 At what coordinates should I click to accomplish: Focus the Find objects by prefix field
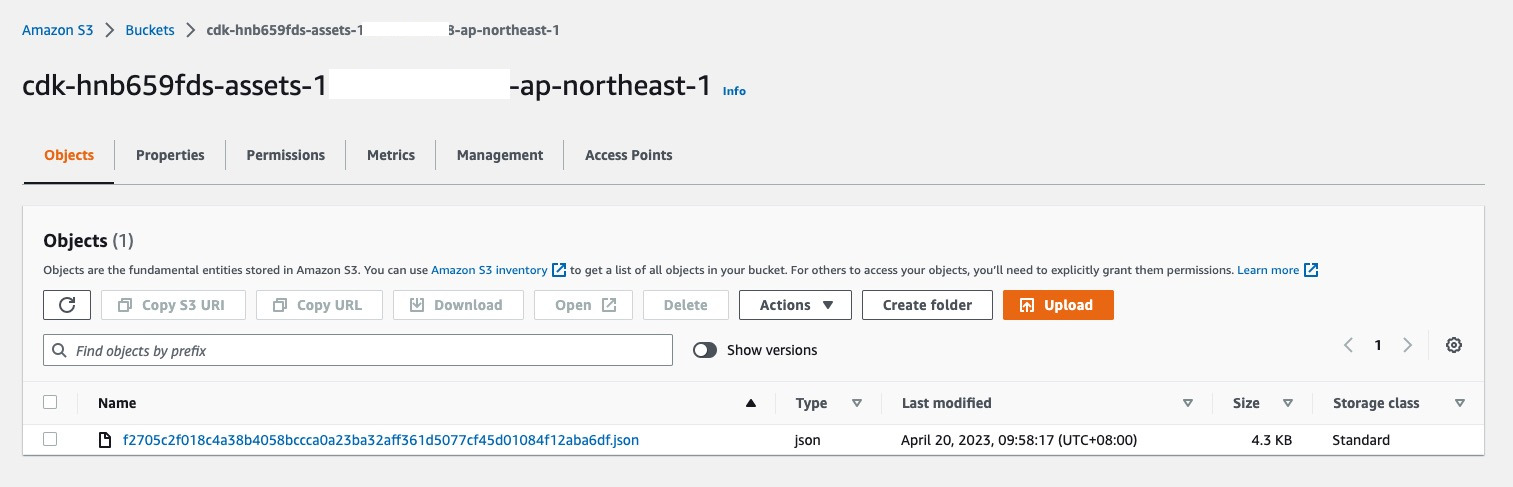point(358,350)
